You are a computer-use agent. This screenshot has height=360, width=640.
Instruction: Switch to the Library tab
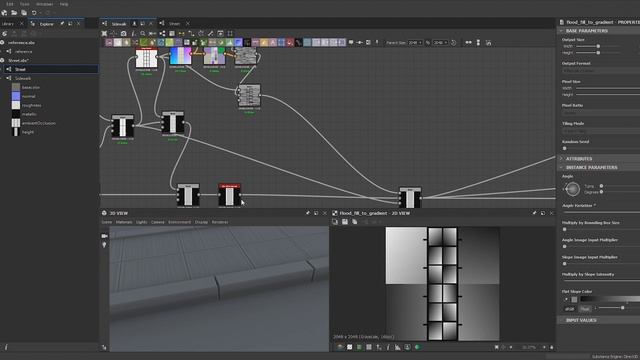coord(8,24)
